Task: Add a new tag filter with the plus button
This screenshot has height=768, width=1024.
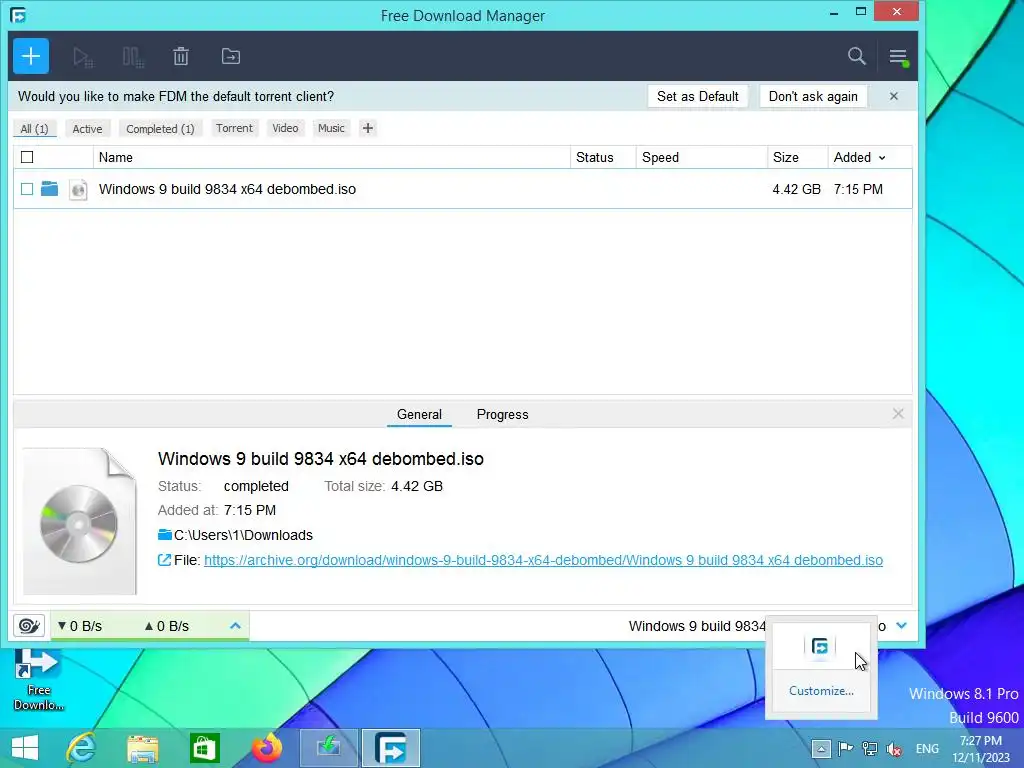Action: click(x=368, y=128)
